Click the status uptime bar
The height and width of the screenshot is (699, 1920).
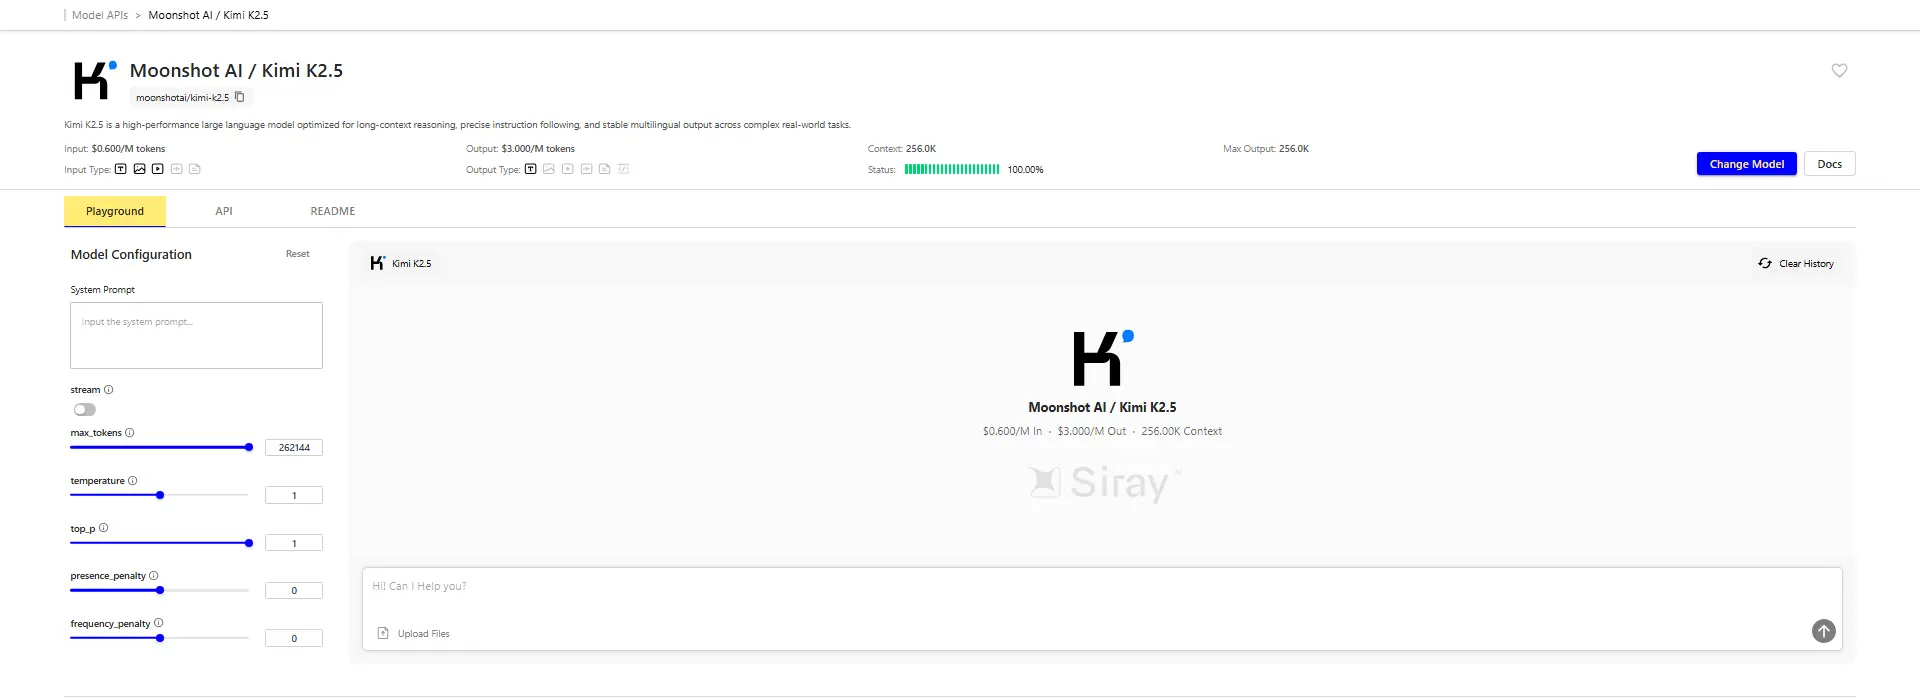952,169
